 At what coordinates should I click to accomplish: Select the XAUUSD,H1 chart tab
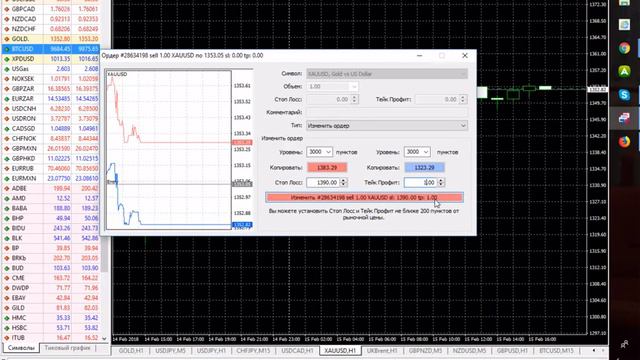340,351
